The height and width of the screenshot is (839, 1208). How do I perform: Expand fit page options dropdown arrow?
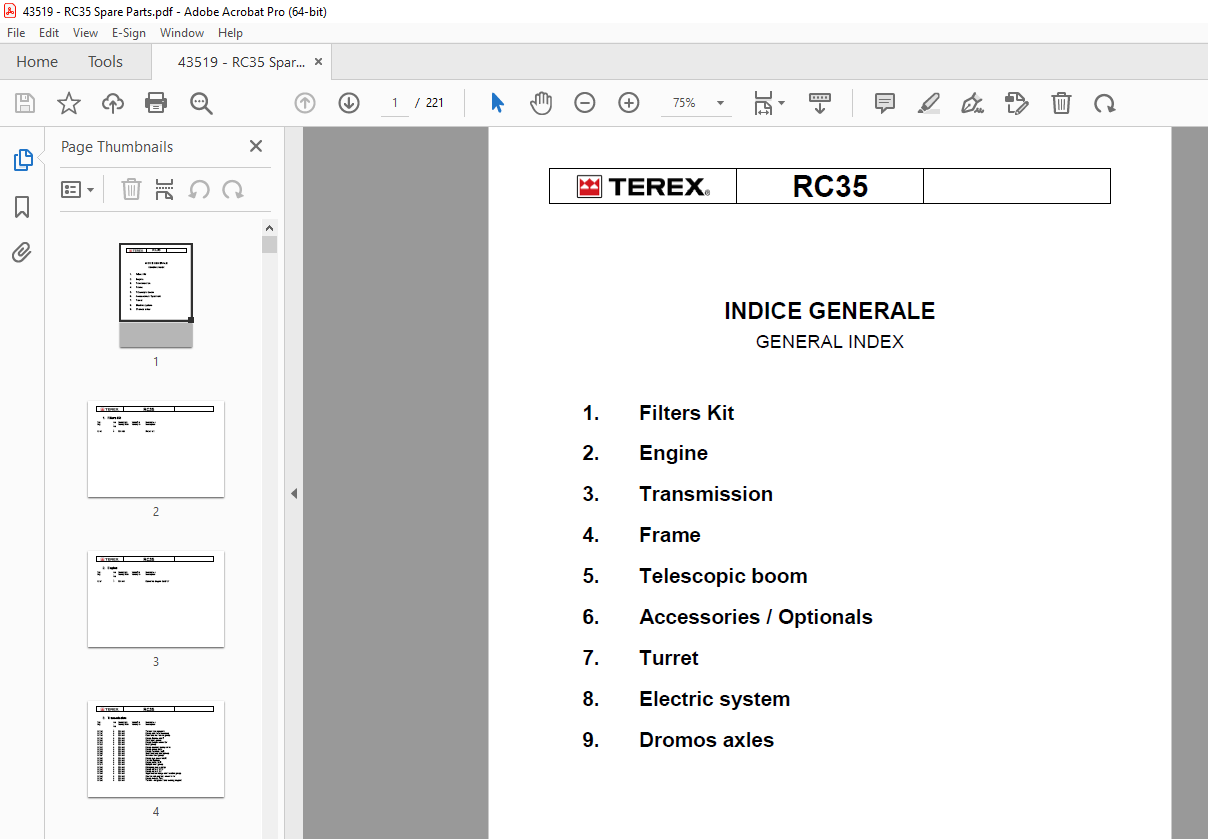782,103
